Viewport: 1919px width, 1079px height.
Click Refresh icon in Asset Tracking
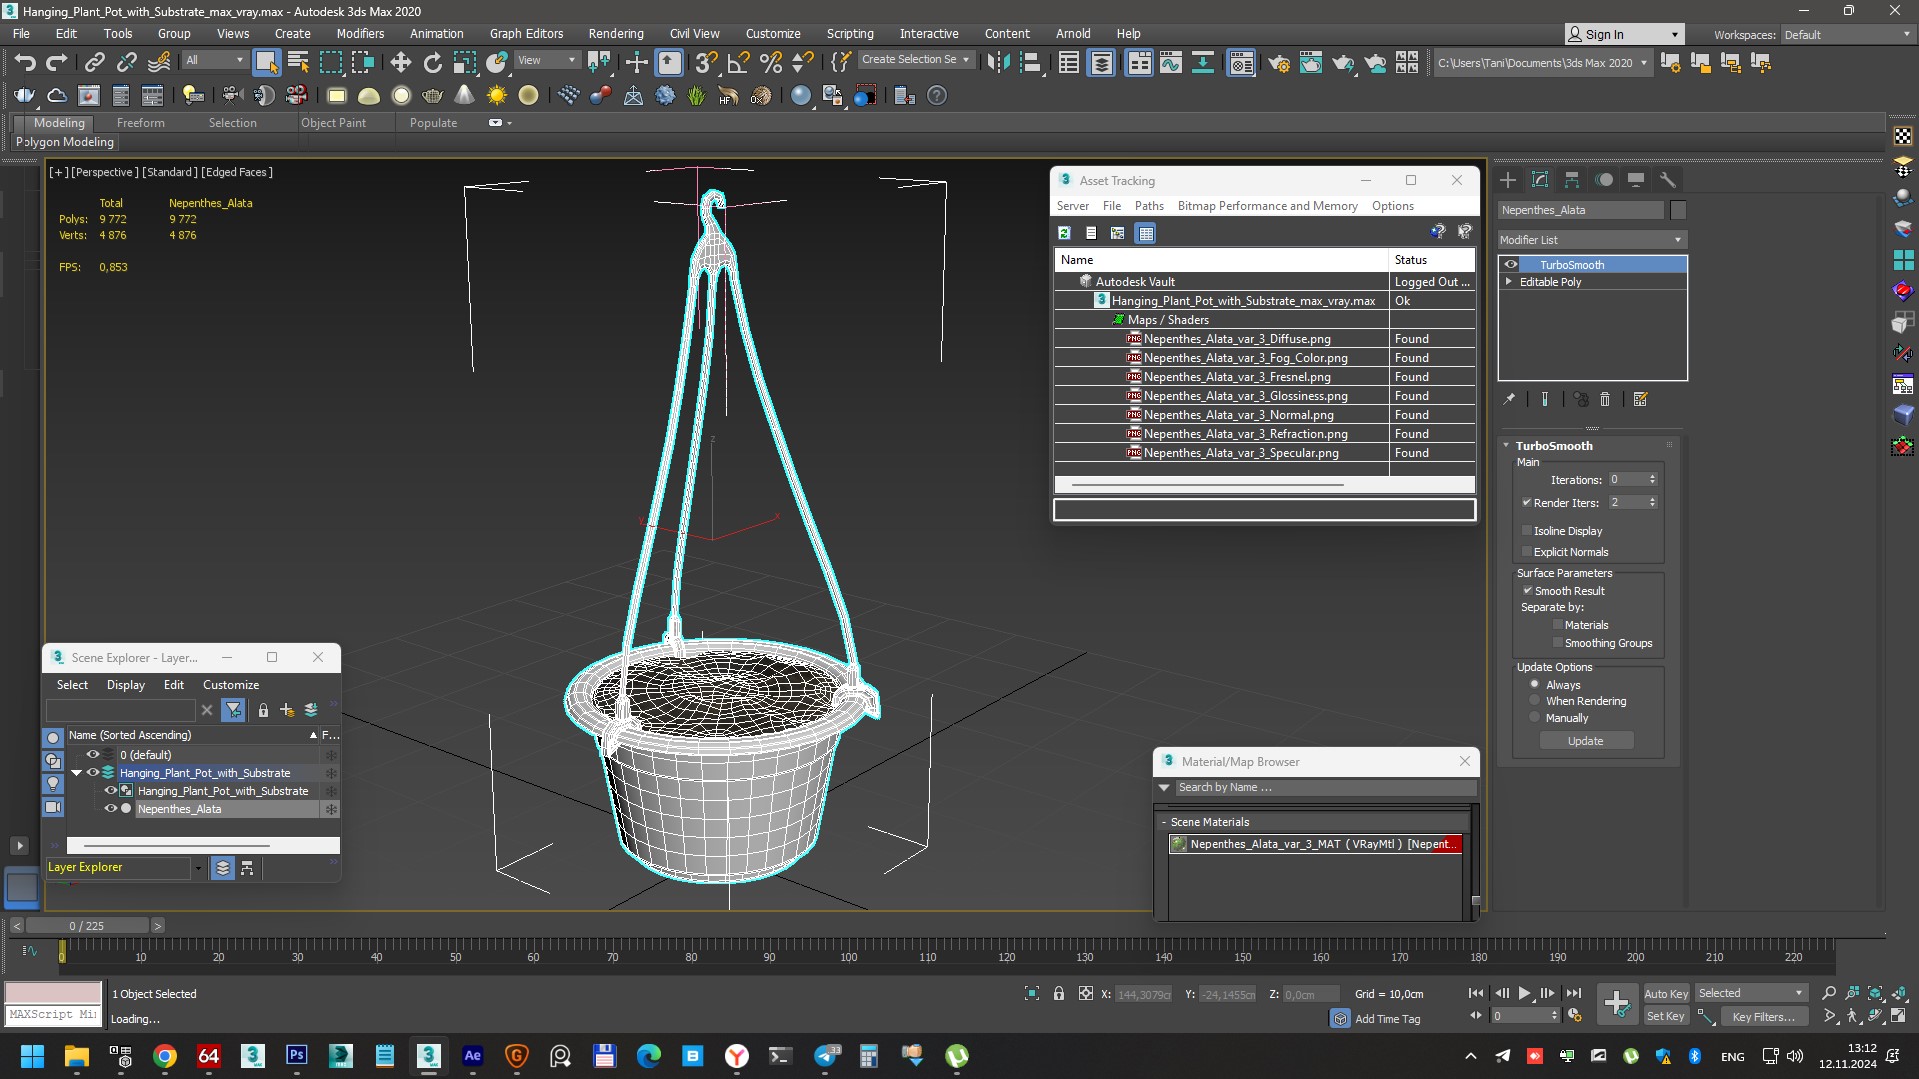point(1064,233)
